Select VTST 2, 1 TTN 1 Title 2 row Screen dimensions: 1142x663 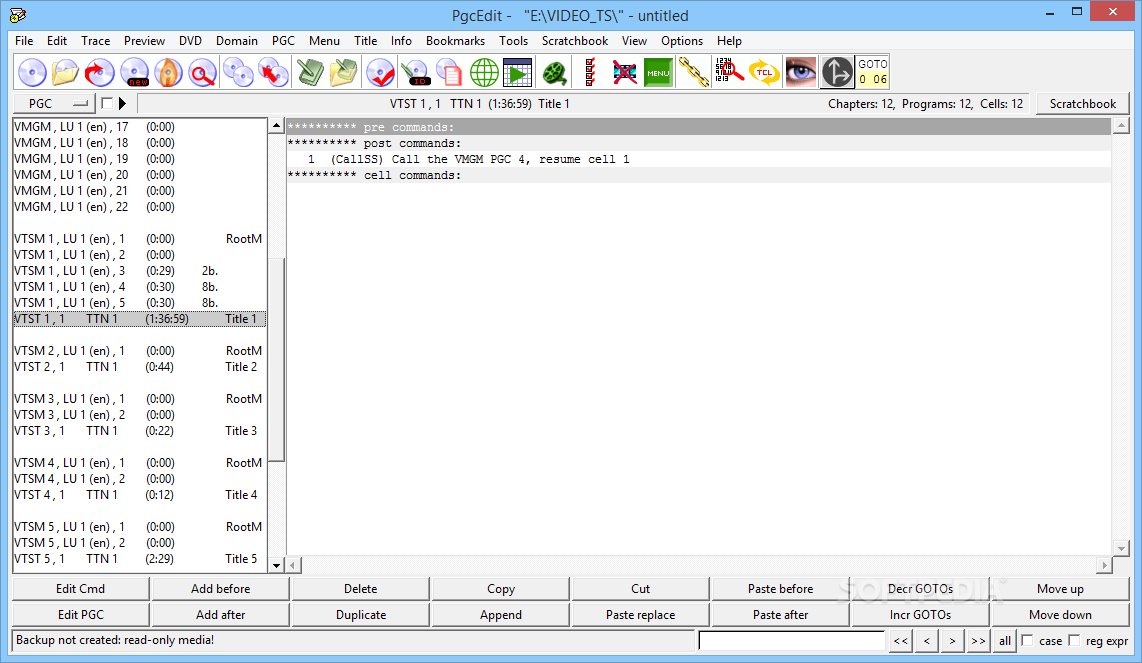tap(140, 366)
